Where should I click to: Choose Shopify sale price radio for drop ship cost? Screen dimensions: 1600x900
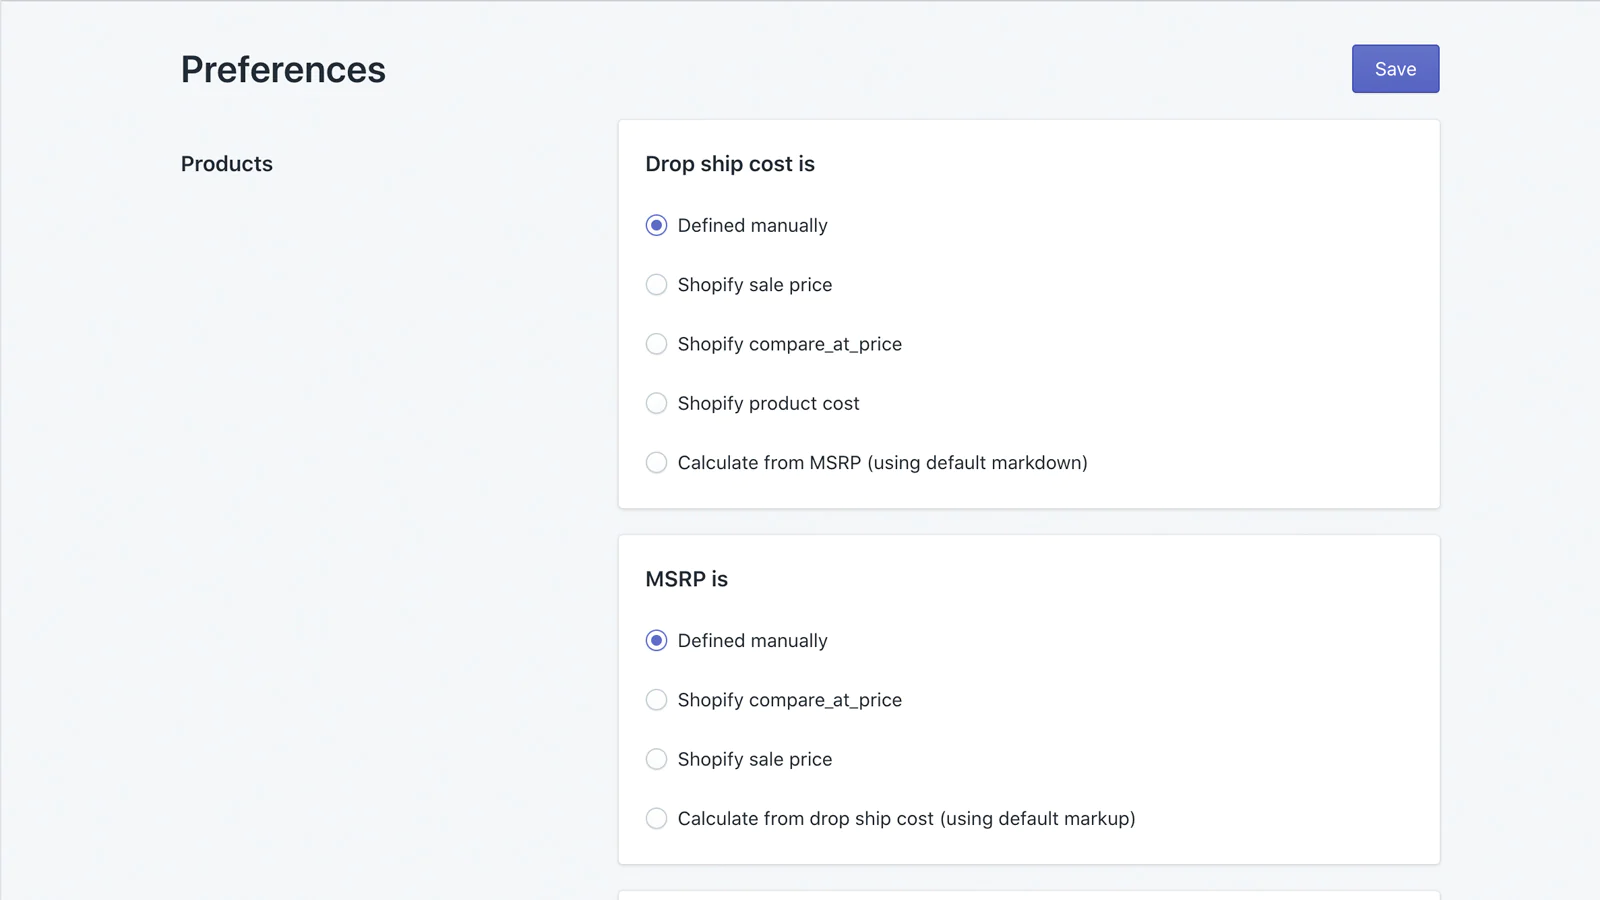656,285
